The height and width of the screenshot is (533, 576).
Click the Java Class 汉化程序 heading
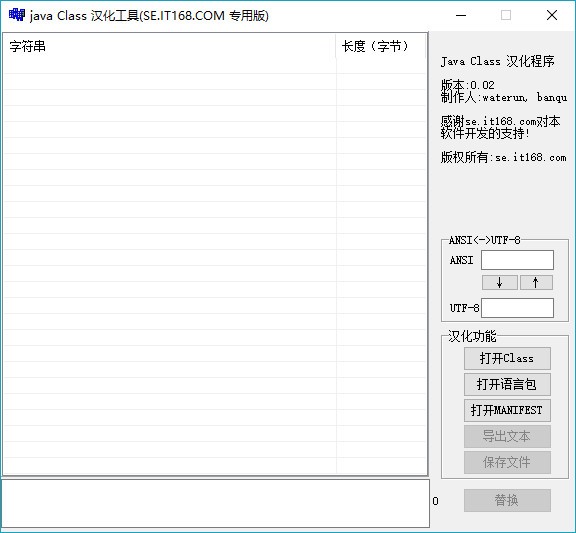(497, 61)
